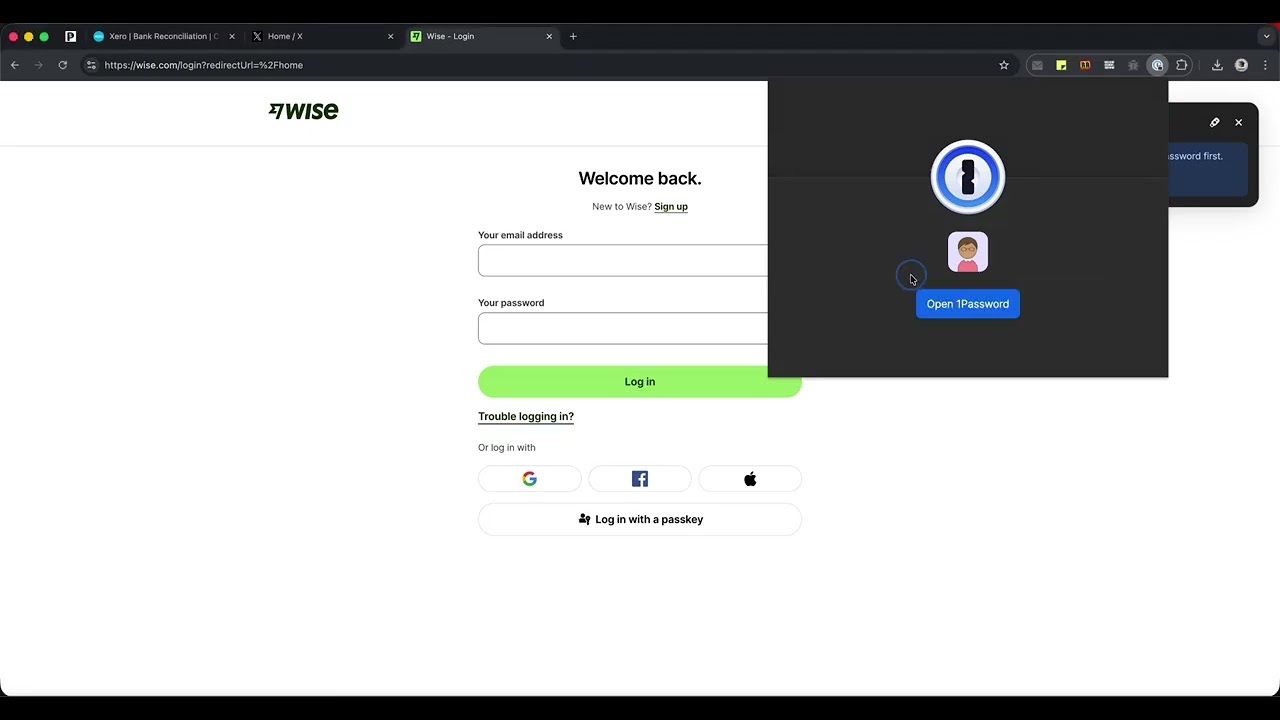Click the Wise logo
Viewport: 1280px width, 720px height.
point(304,111)
